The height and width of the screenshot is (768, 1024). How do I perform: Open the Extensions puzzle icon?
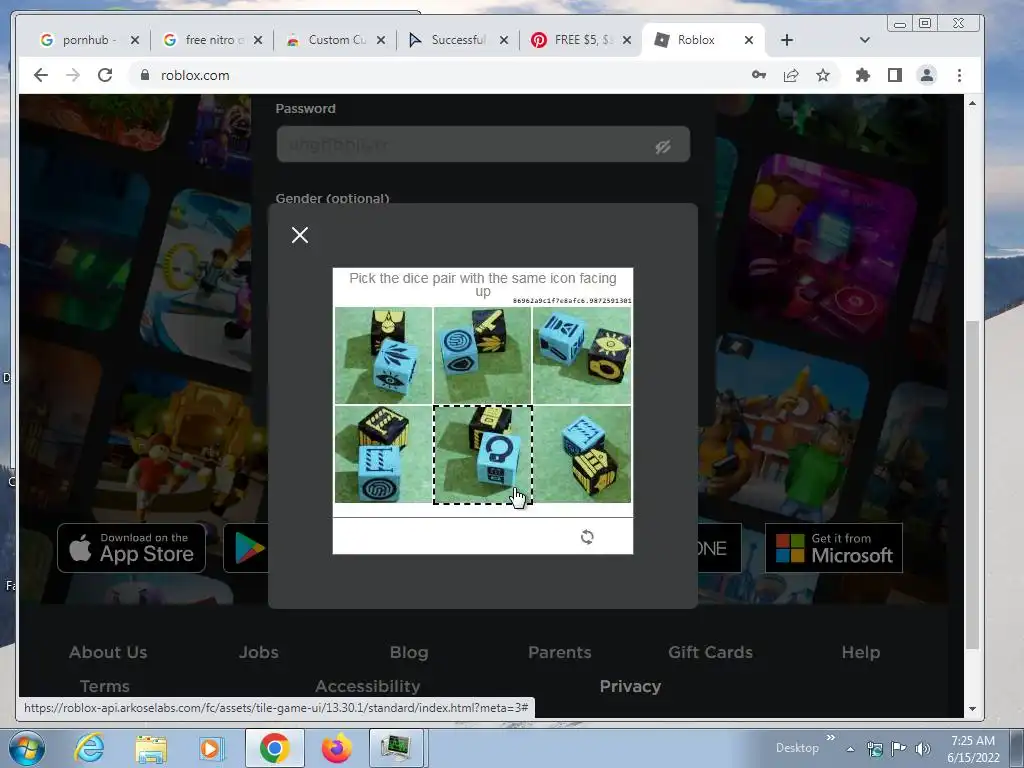click(863, 75)
